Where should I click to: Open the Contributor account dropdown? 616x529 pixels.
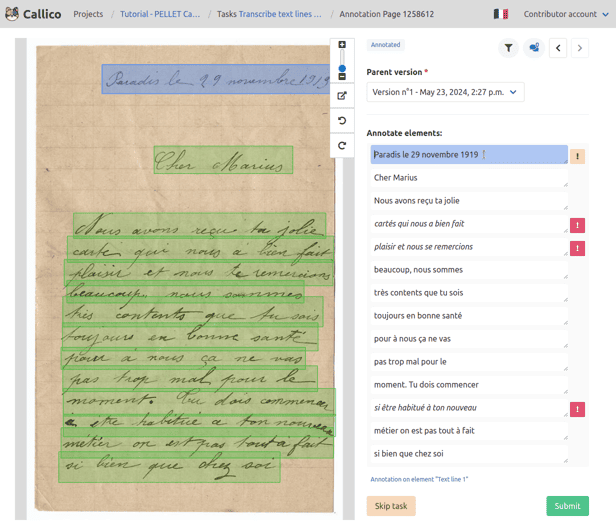[x=566, y=14]
